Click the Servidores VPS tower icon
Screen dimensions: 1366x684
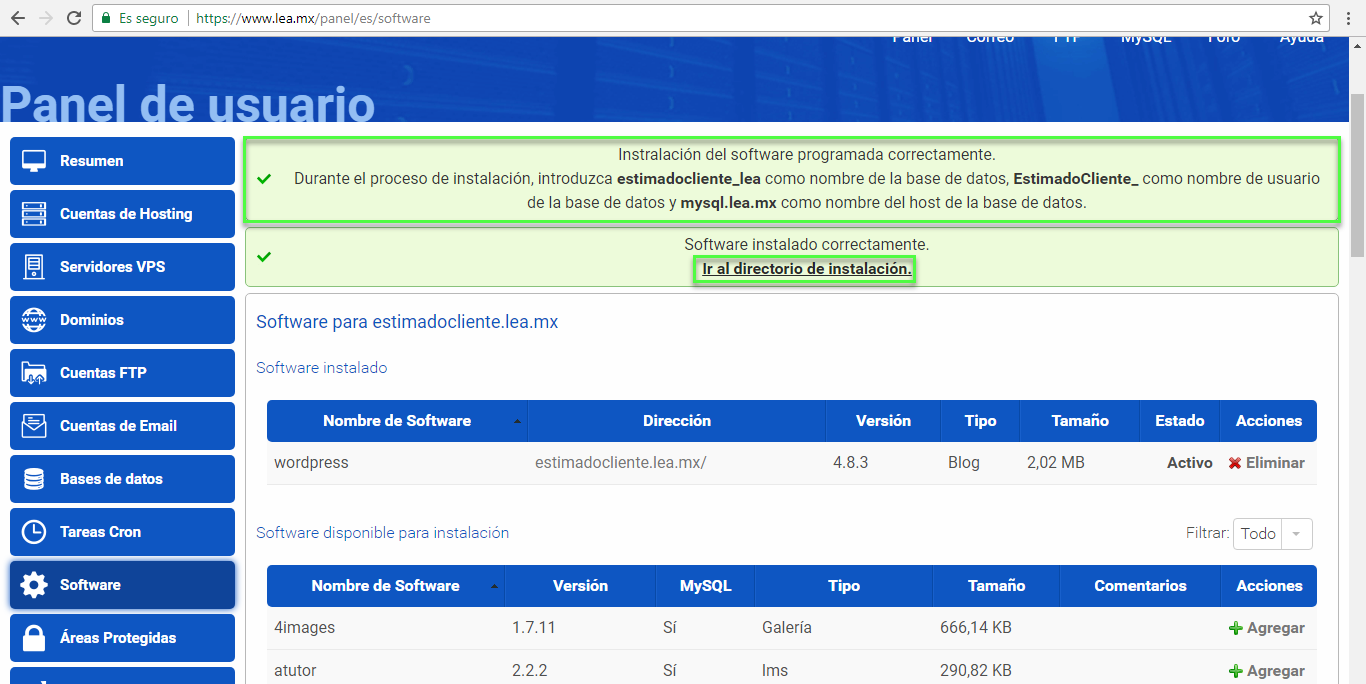pyautogui.click(x=34, y=267)
